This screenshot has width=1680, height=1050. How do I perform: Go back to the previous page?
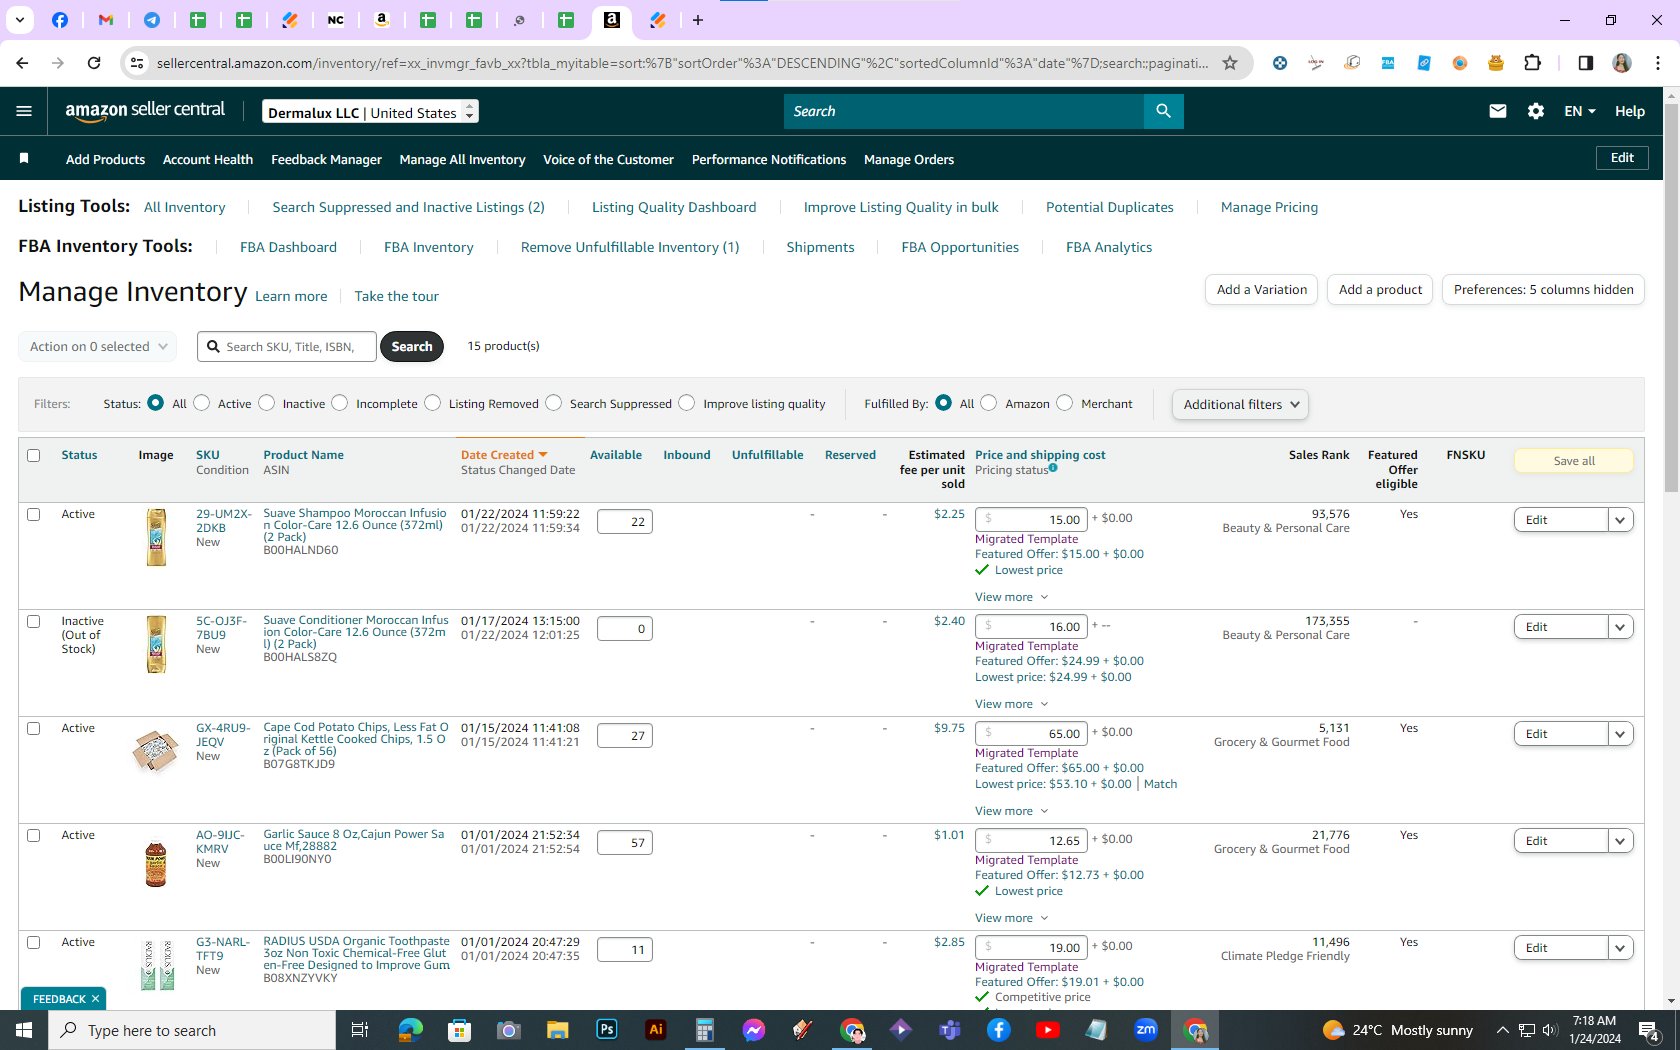tap(22, 63)
